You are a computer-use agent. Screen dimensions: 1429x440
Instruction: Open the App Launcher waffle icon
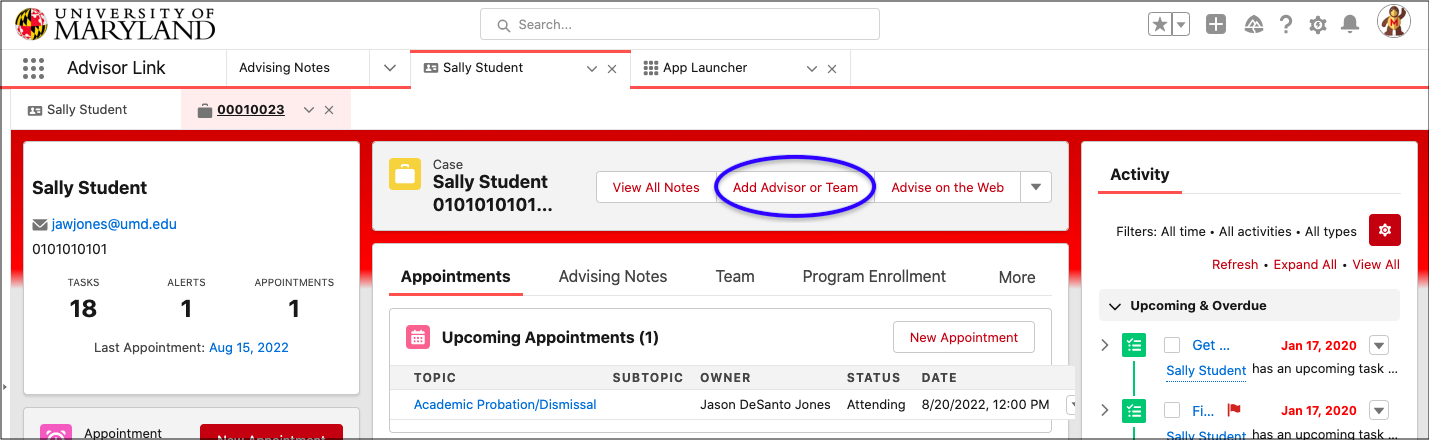tap(33, 68)
